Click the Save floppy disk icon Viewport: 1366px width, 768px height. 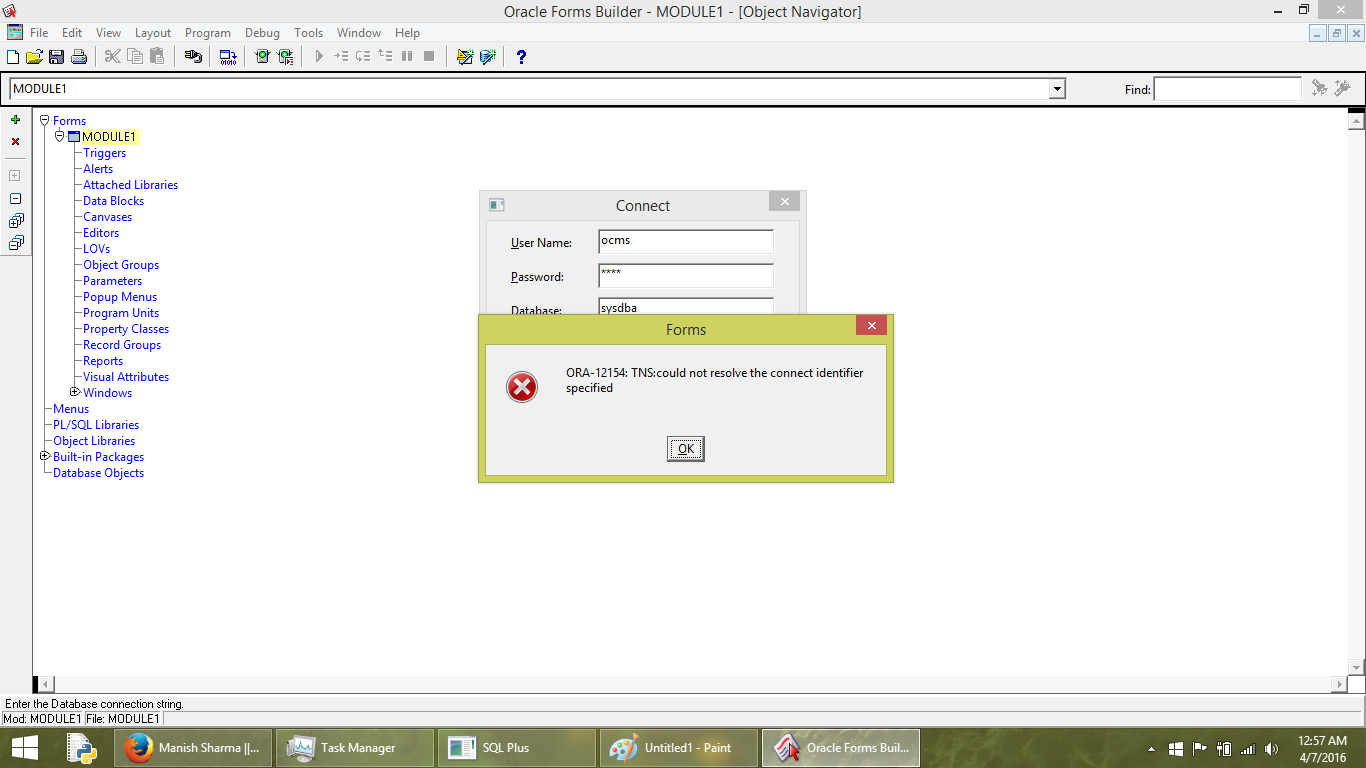[x=56, y=57]
